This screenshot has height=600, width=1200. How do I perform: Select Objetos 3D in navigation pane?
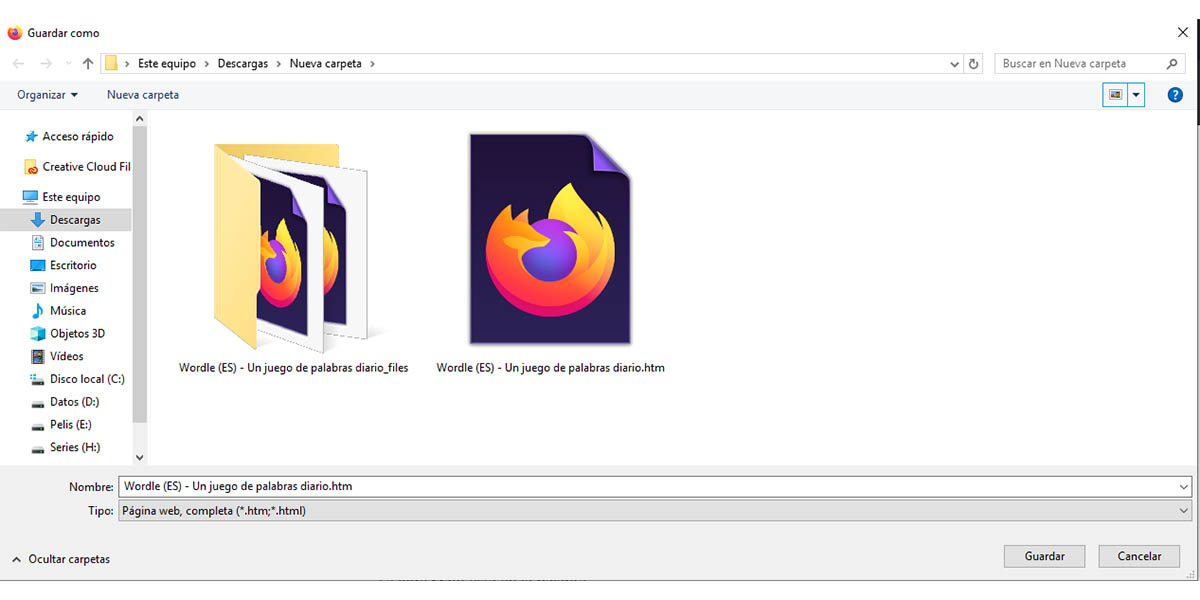coord(77,334)
